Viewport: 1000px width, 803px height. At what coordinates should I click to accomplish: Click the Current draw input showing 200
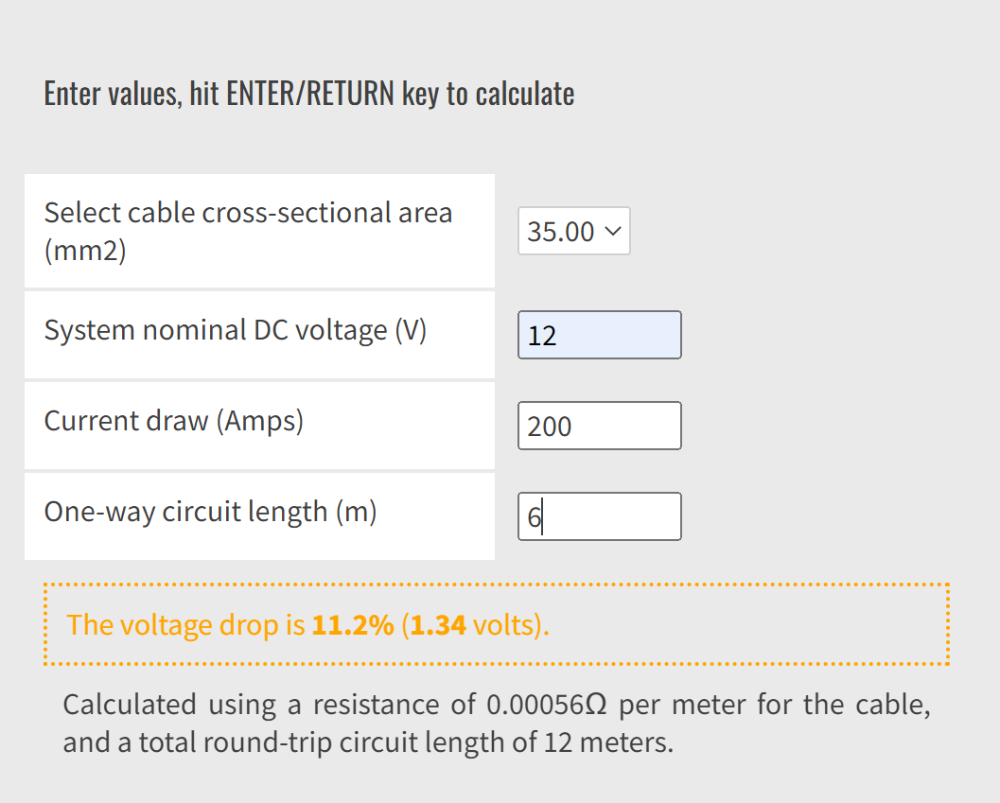[x=599, y=425]
